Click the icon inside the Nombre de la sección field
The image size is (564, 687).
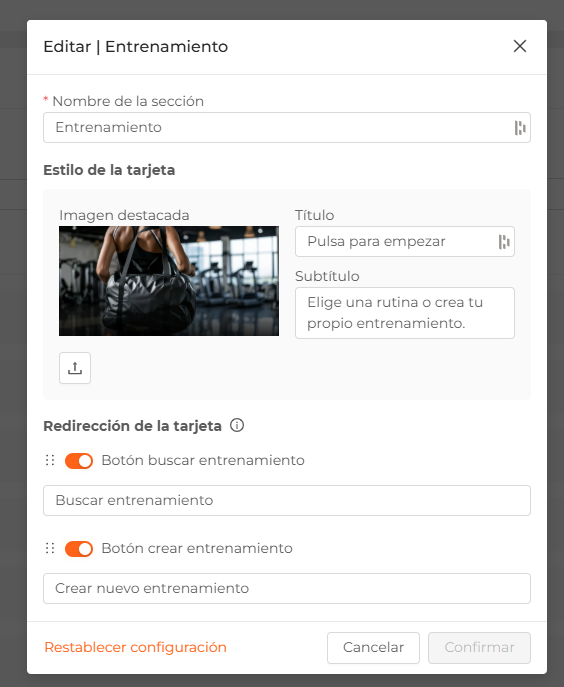pyautogui.click(x=520, y=128)
